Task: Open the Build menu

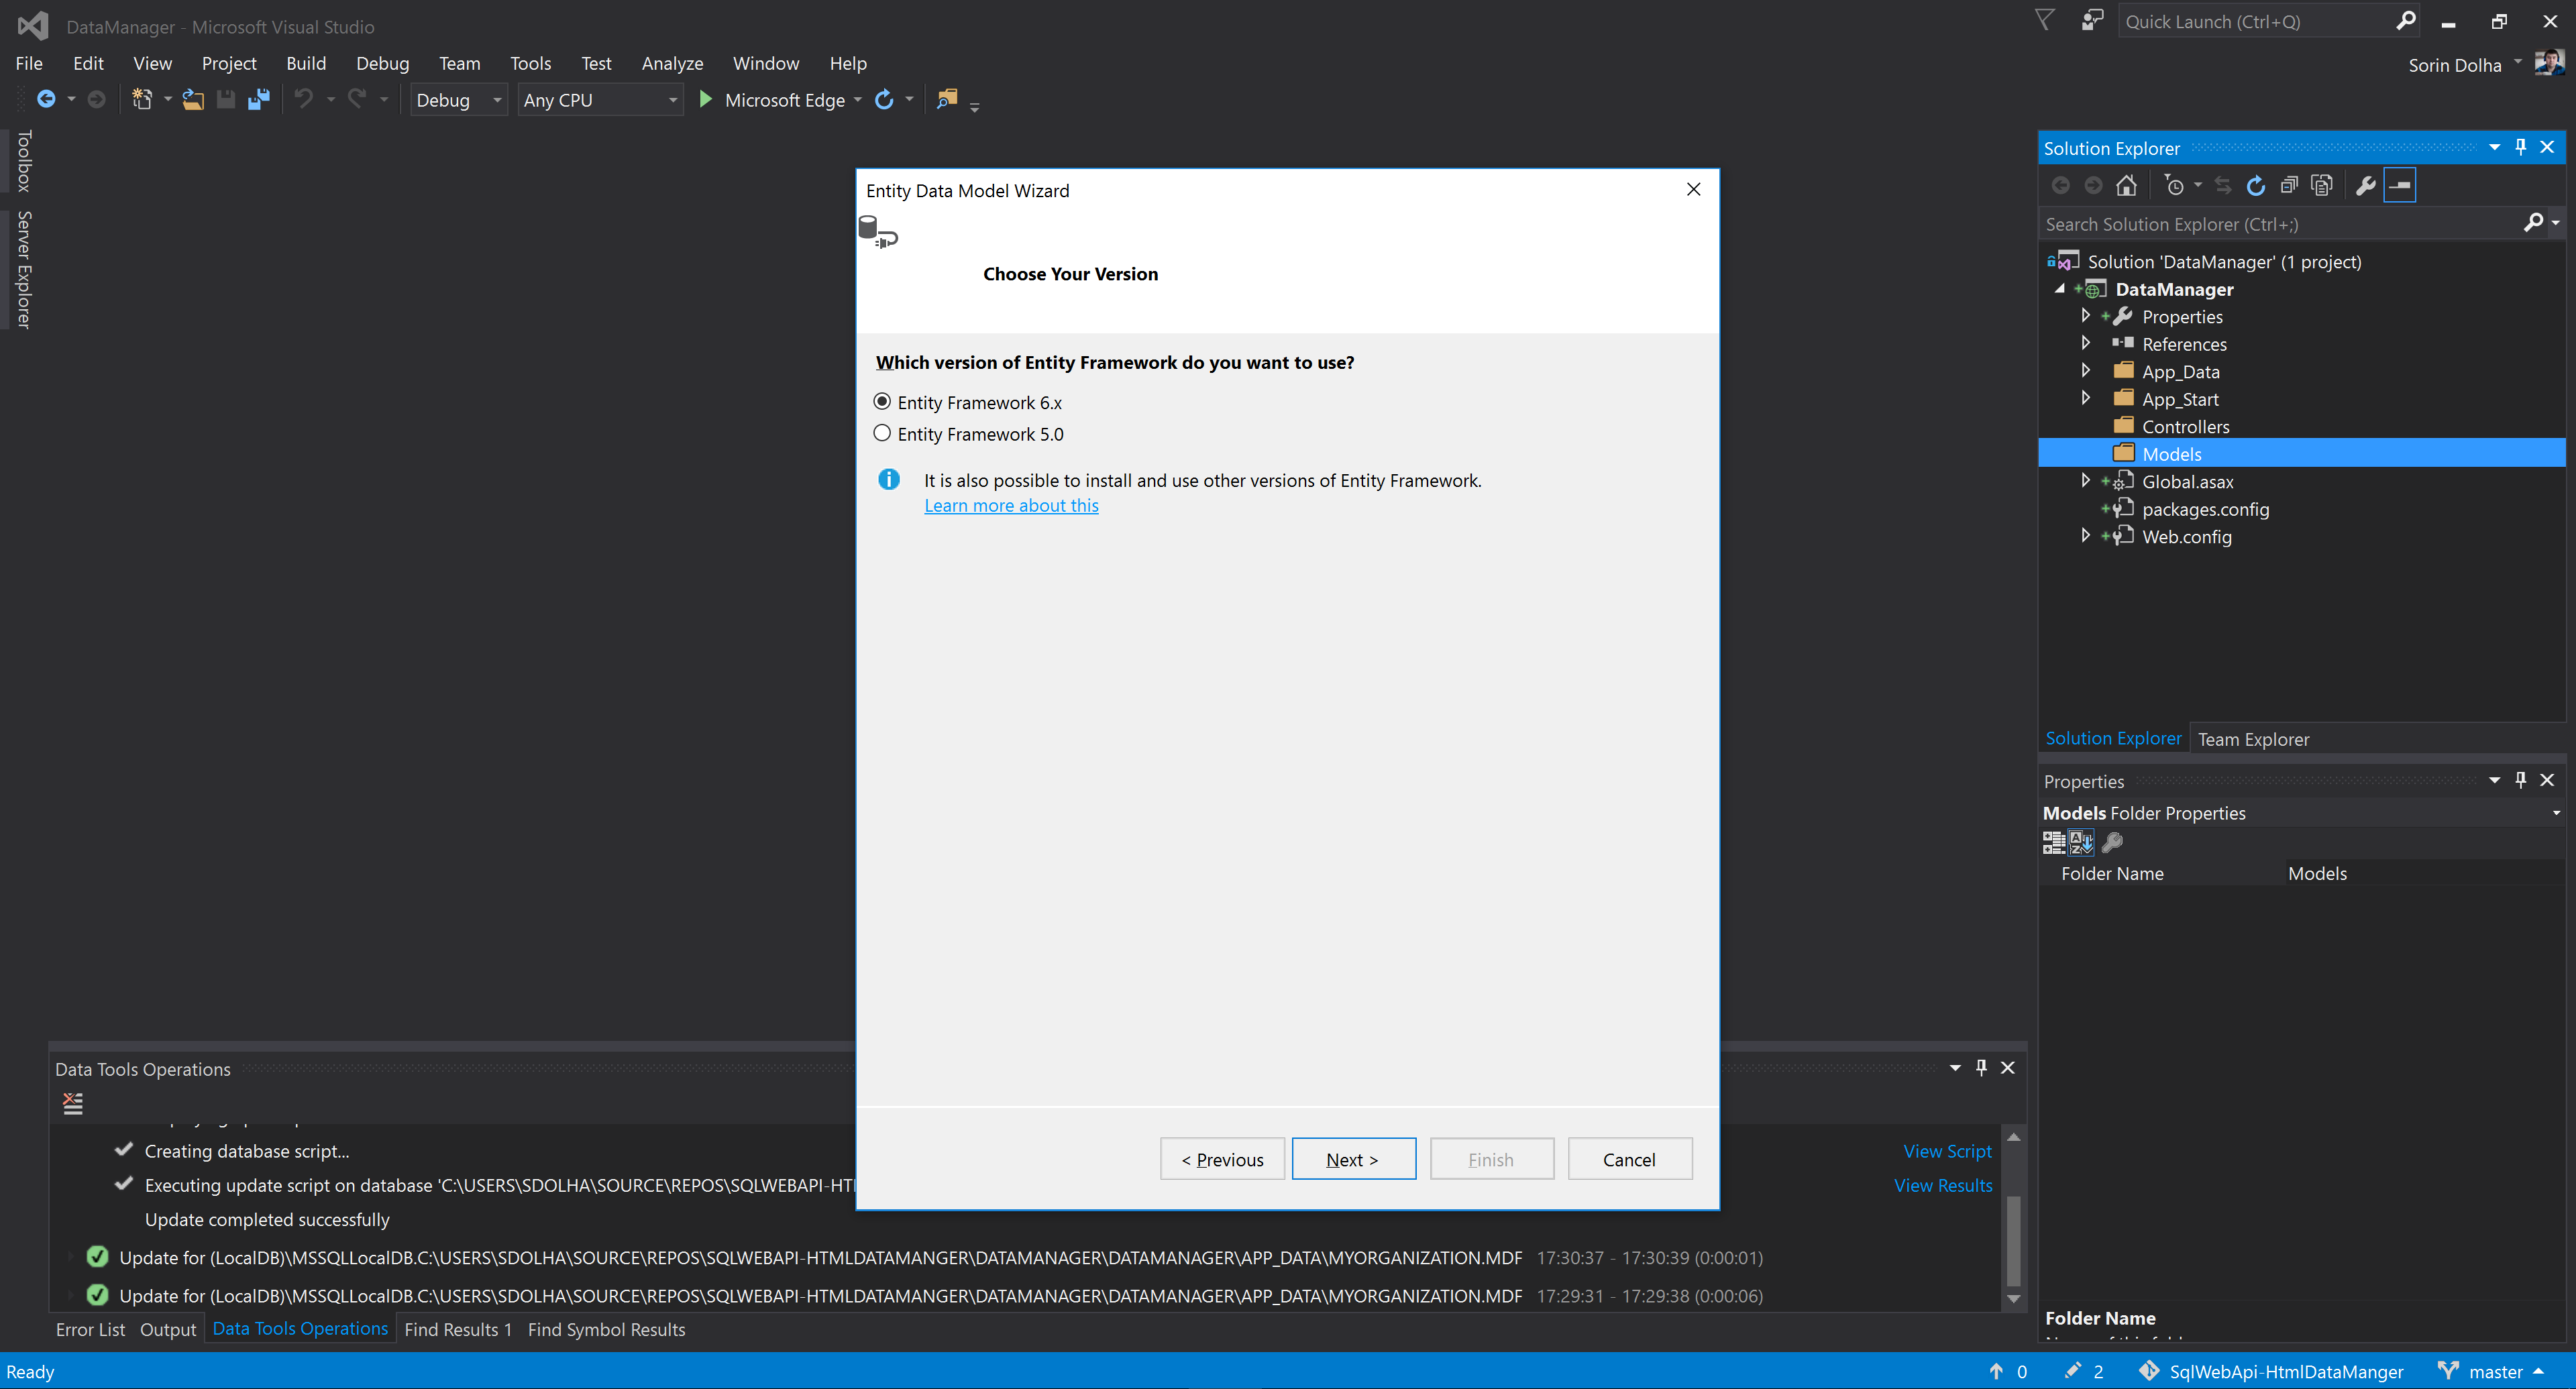Action: tap(305, 63)
